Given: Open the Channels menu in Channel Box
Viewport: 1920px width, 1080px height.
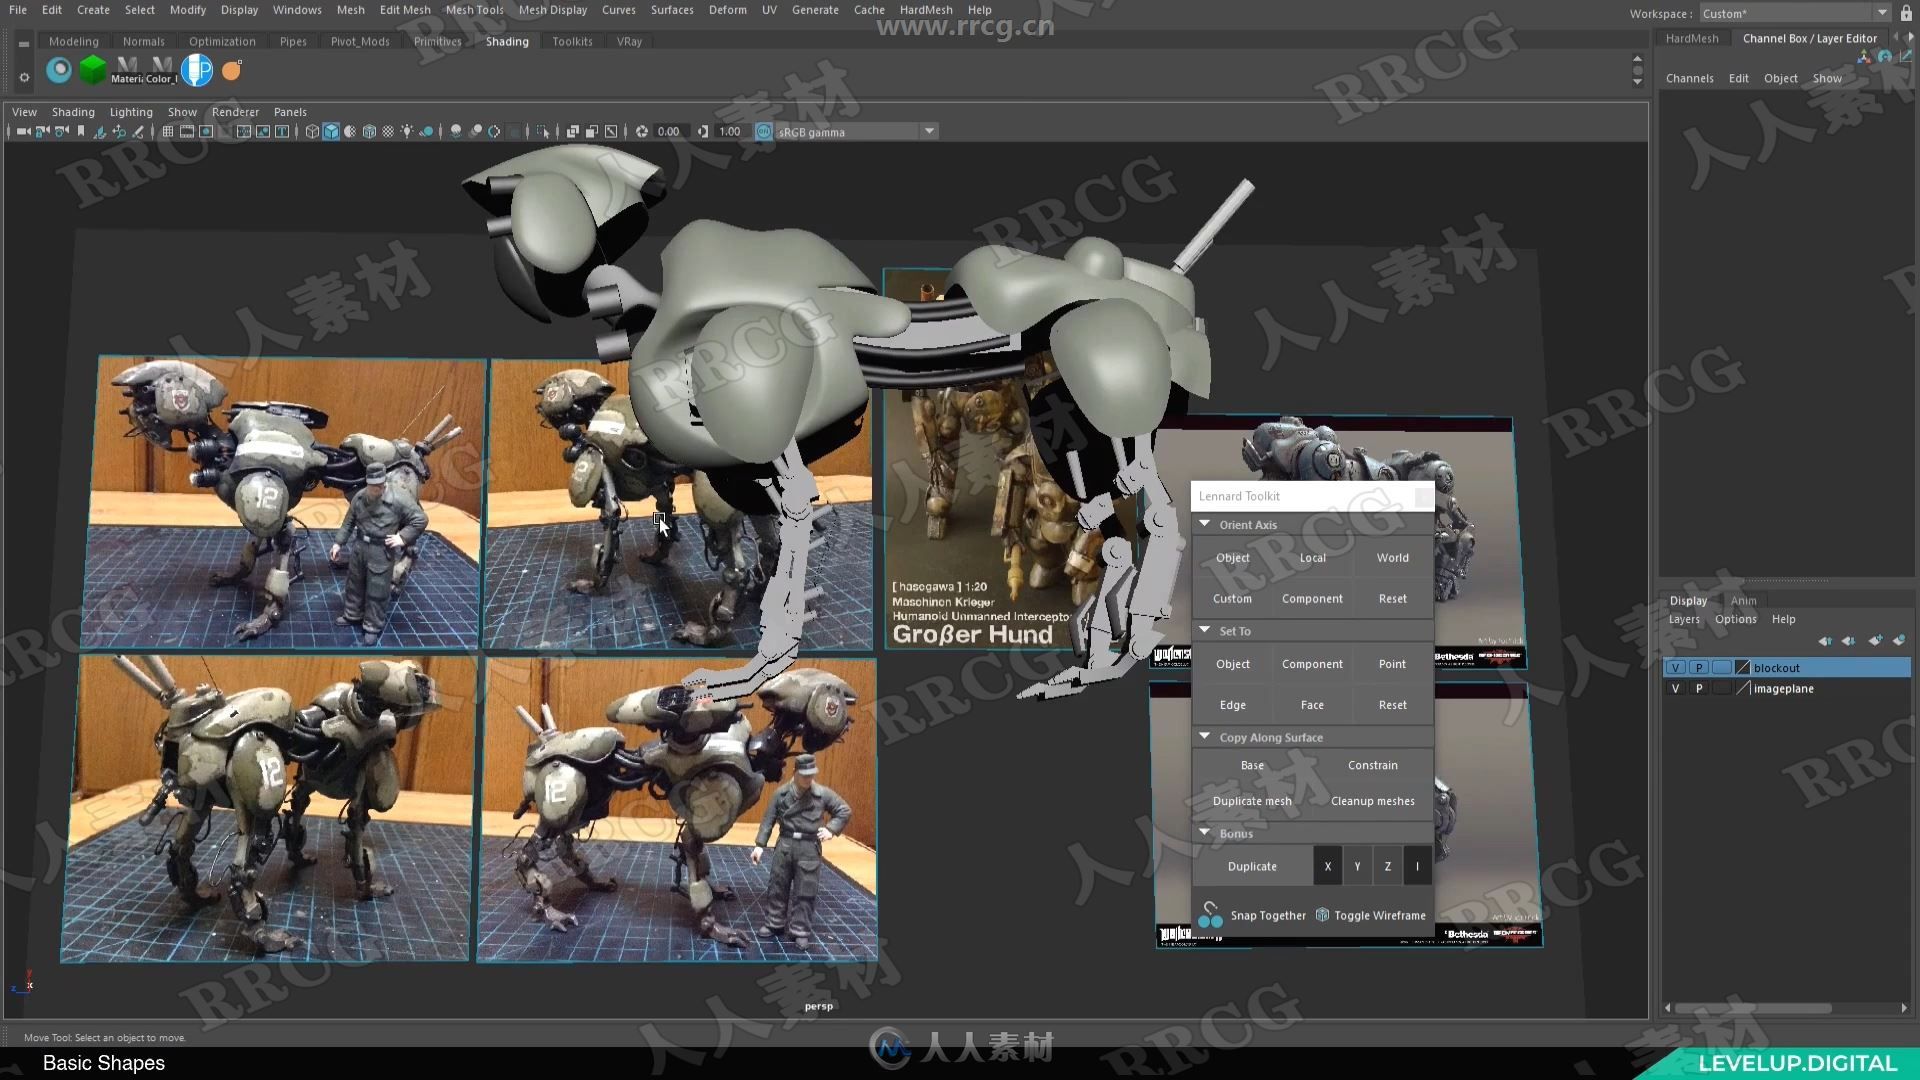Looking at the screenshot, I should 1689,78.
